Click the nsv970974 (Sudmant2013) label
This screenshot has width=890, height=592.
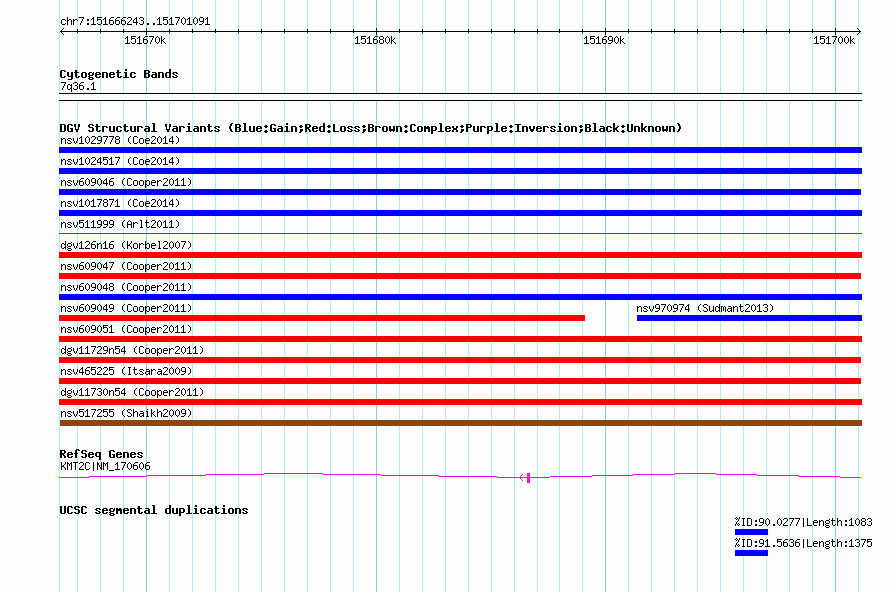click(x=705, y=308)
